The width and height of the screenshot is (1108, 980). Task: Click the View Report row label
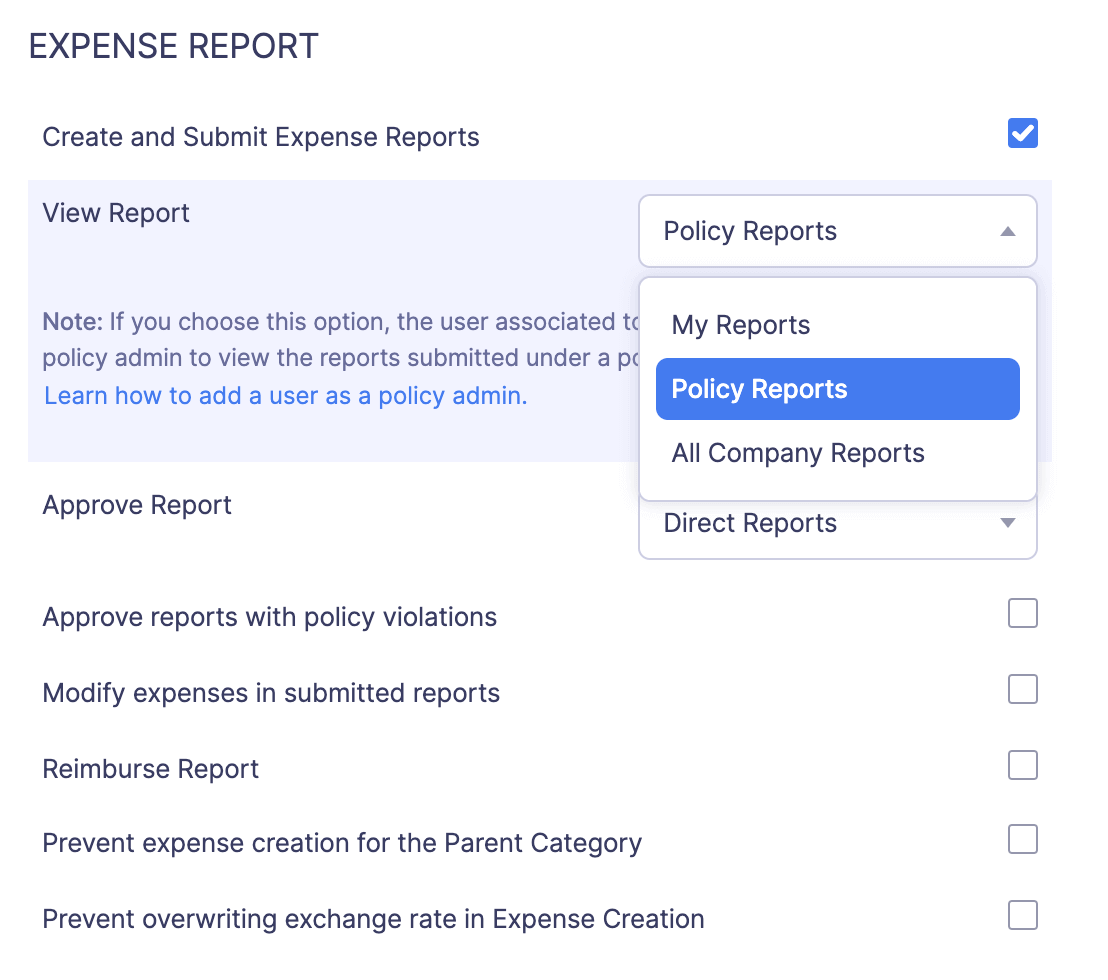point(116,212)
